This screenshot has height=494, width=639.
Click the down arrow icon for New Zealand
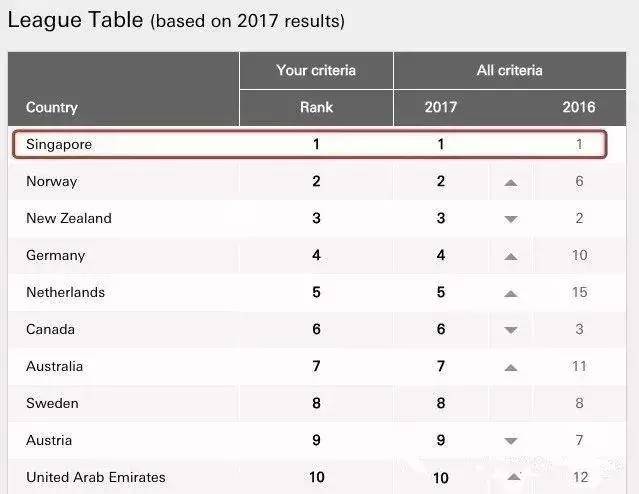pyautogui.click(x=511, y=219)
